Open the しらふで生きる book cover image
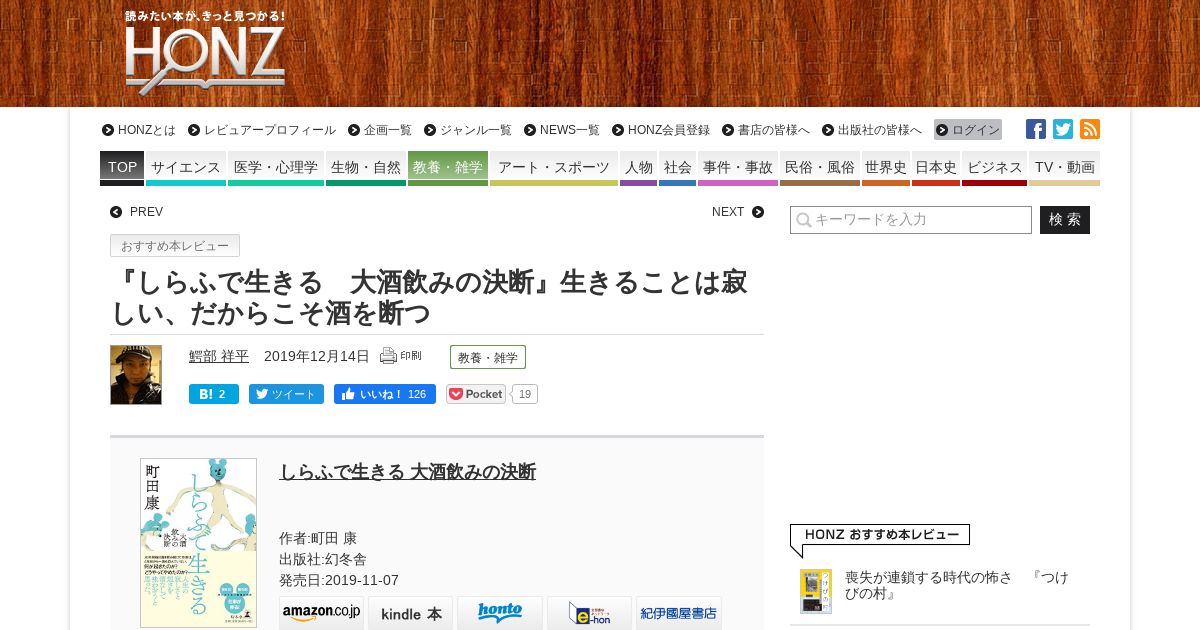1200x630 pixels. [199, 543]
